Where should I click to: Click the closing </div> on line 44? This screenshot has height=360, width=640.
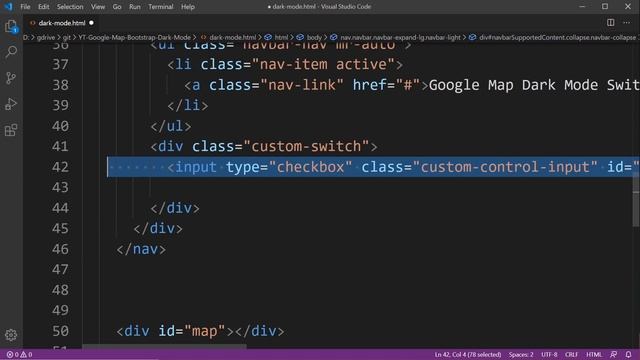pos(175,208)
